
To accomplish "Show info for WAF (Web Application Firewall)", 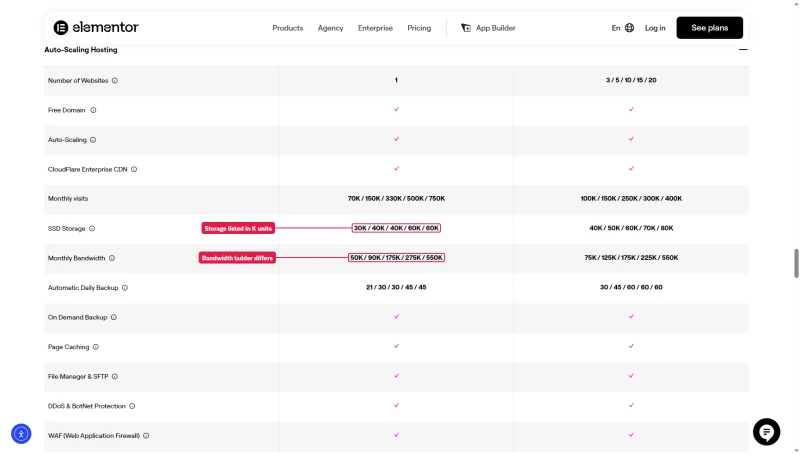I will [146, 436].
